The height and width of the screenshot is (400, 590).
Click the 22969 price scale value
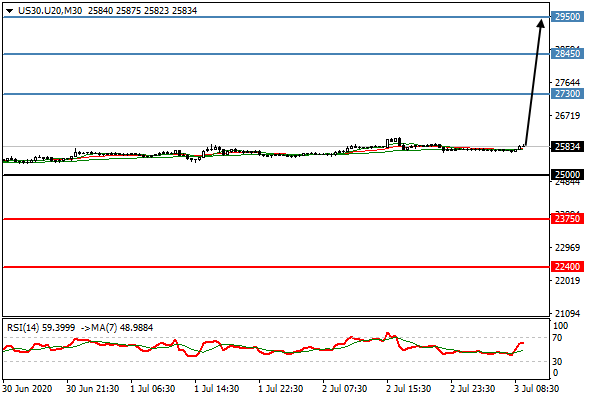click(x=567, y=248)
